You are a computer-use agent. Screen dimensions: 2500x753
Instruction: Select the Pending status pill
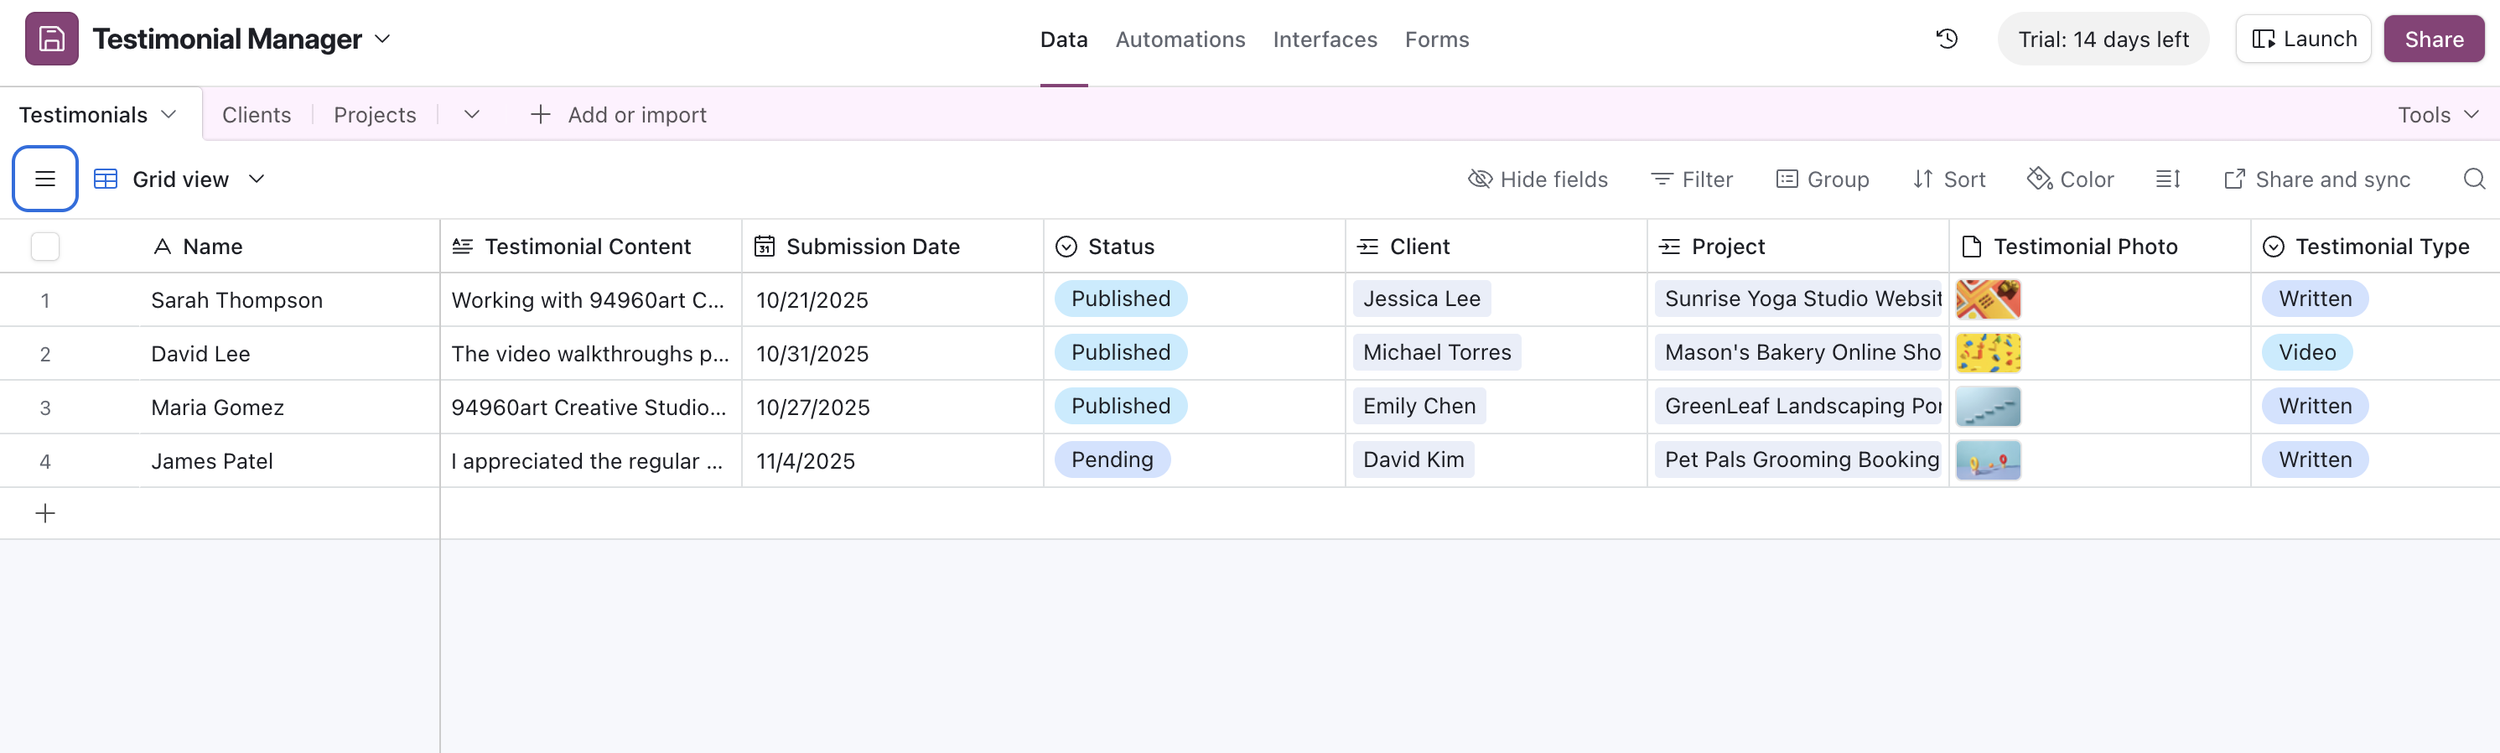tap(1112, 460)
